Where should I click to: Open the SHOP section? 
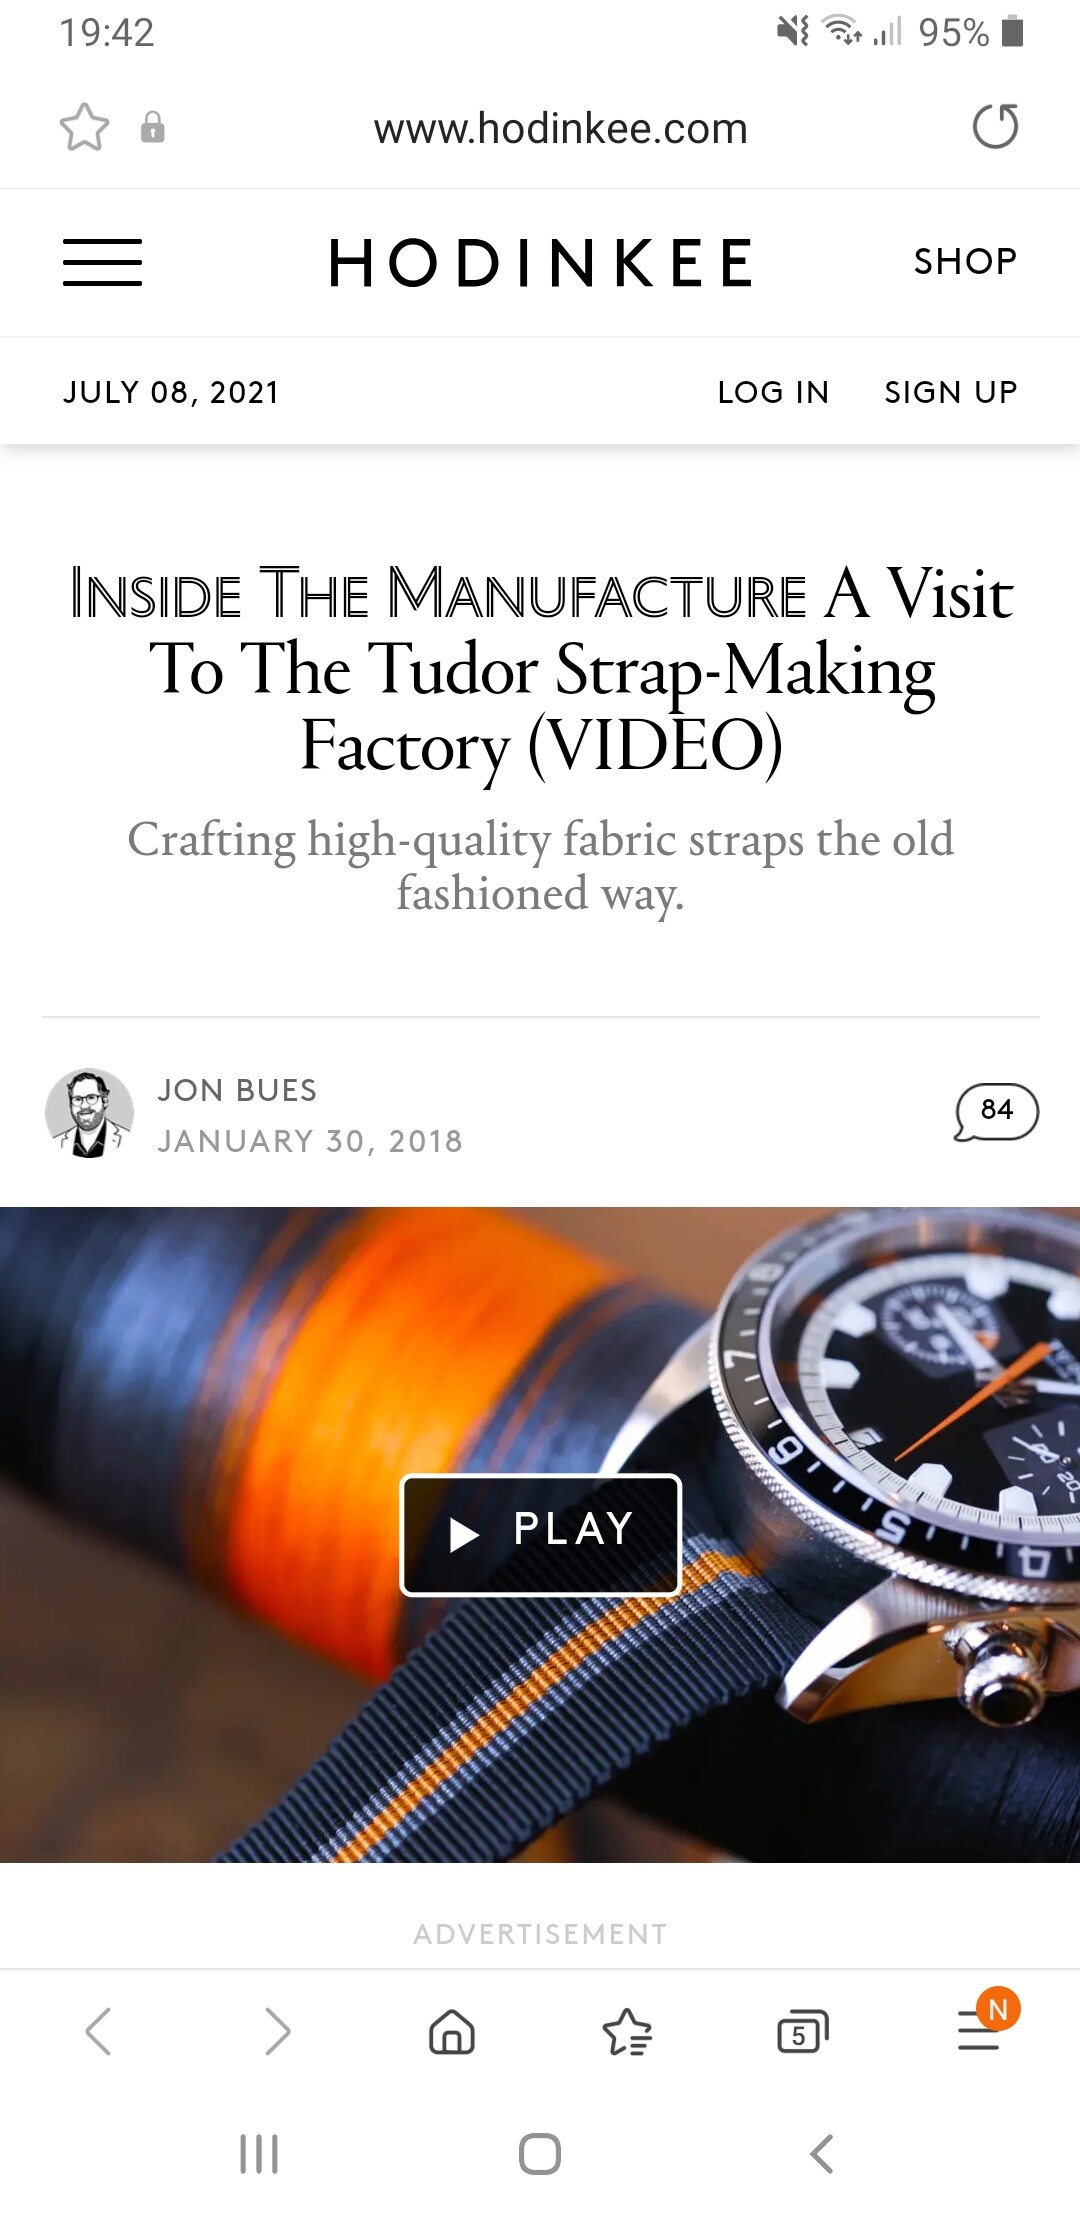pyautogui.click(x=965, y=261)
